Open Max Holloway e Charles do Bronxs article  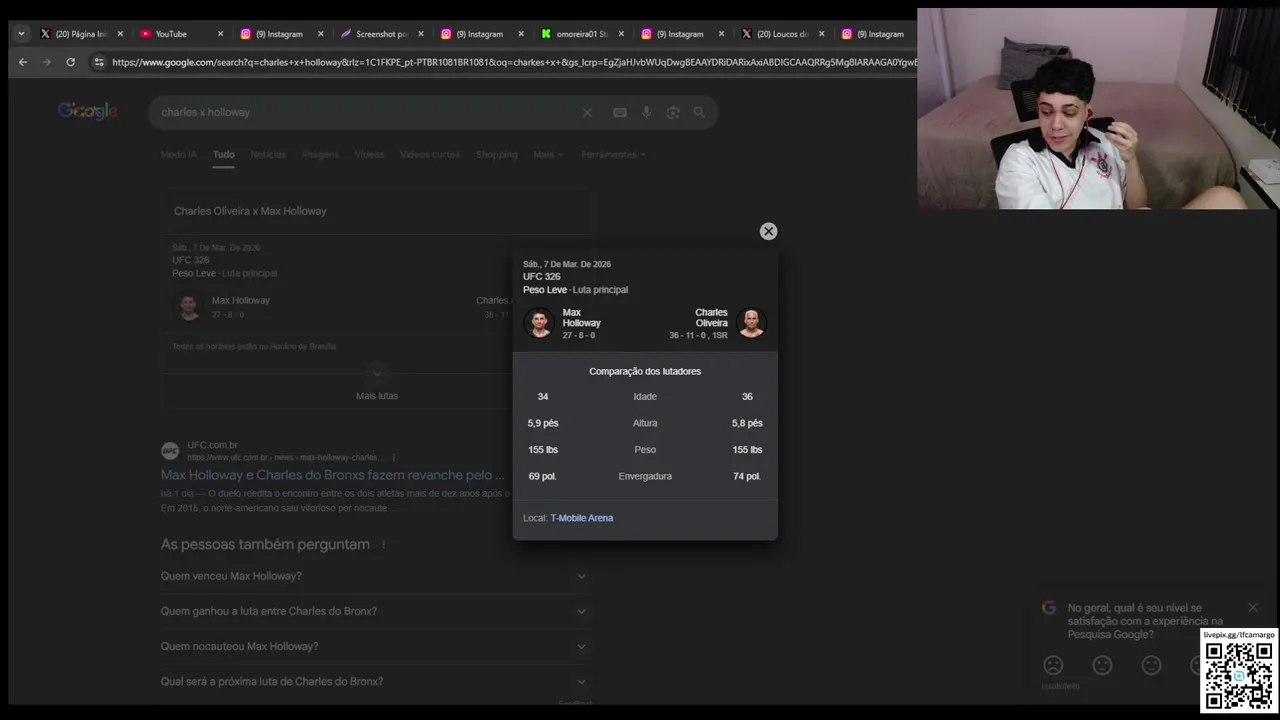(333, 475)
